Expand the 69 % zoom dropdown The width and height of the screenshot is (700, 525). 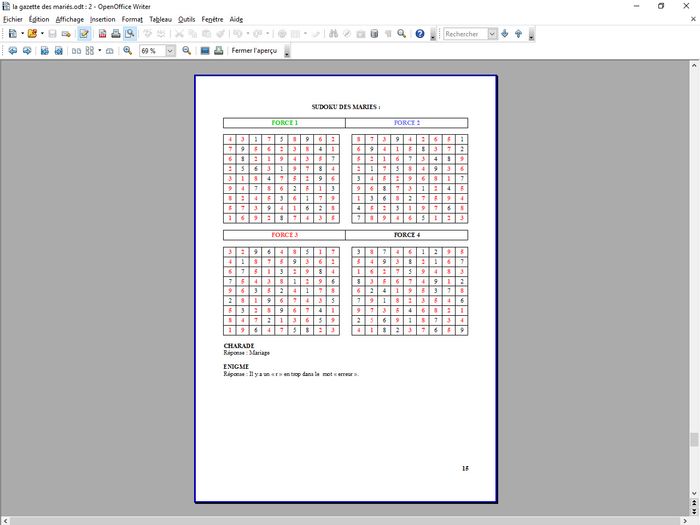pos(170,51)
